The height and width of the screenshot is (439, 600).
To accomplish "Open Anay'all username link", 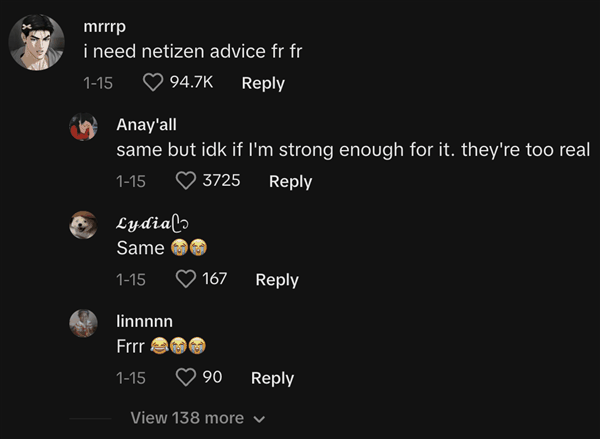I will 147,125.
